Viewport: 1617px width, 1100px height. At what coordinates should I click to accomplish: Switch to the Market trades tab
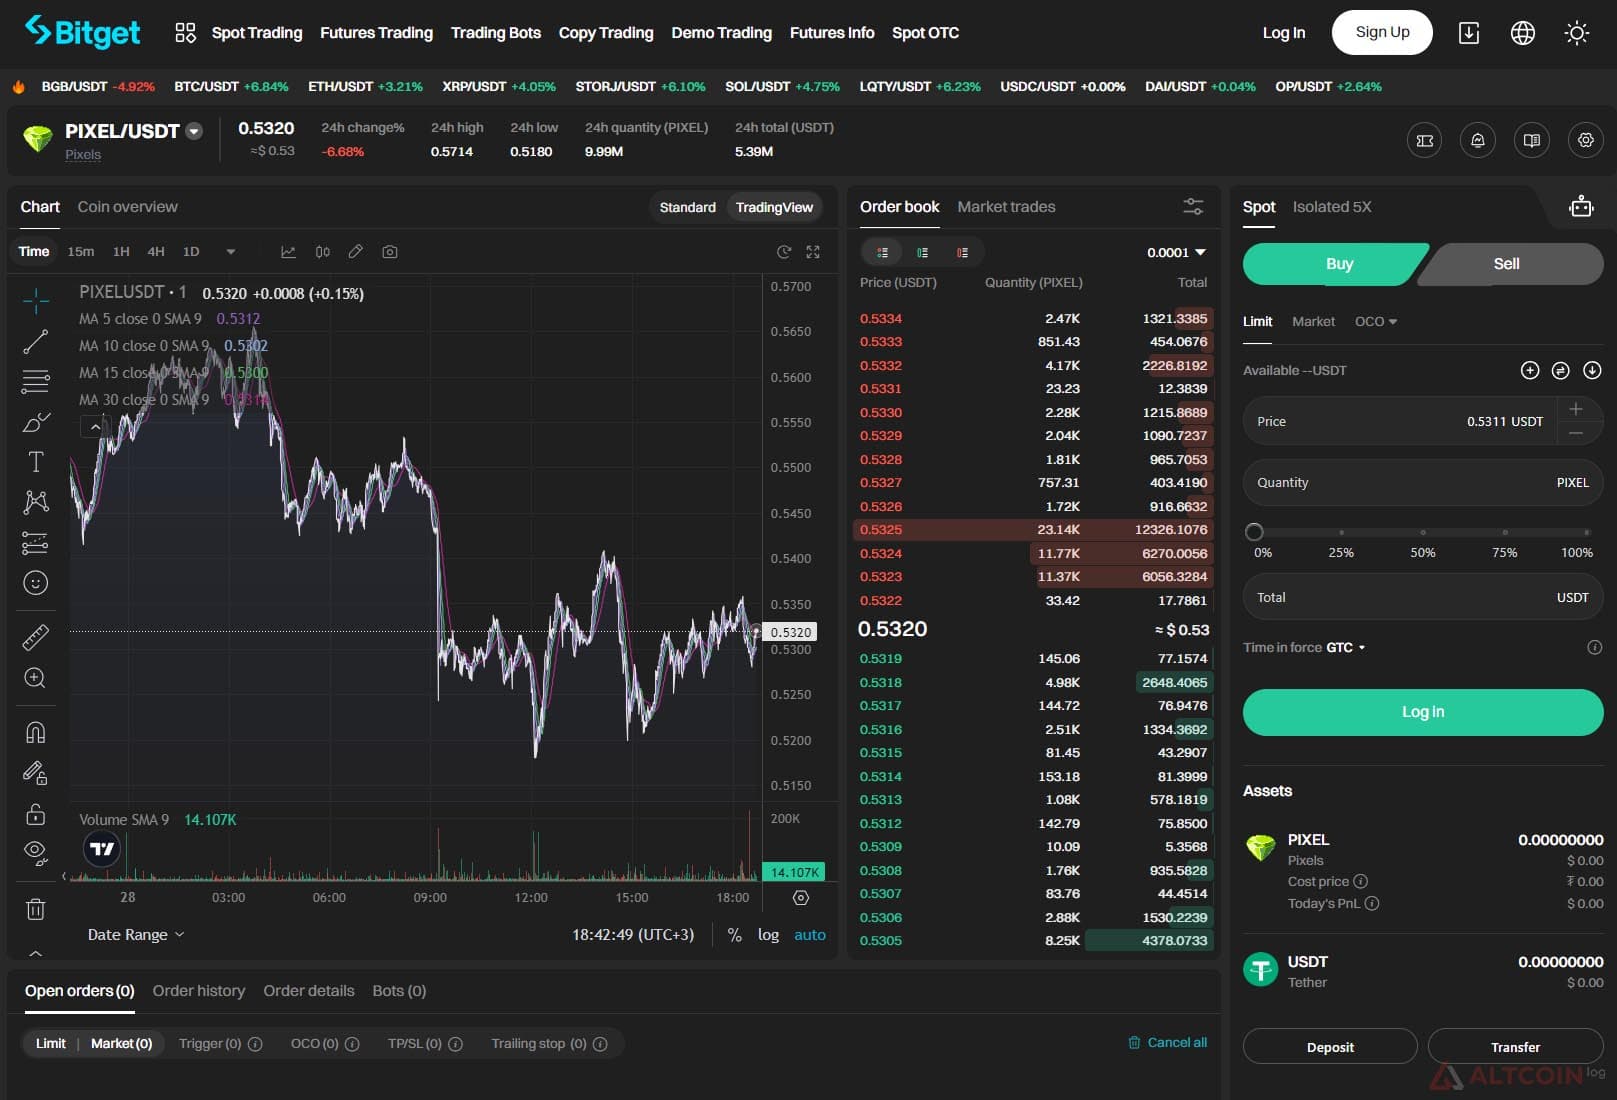coord(1006,207)
